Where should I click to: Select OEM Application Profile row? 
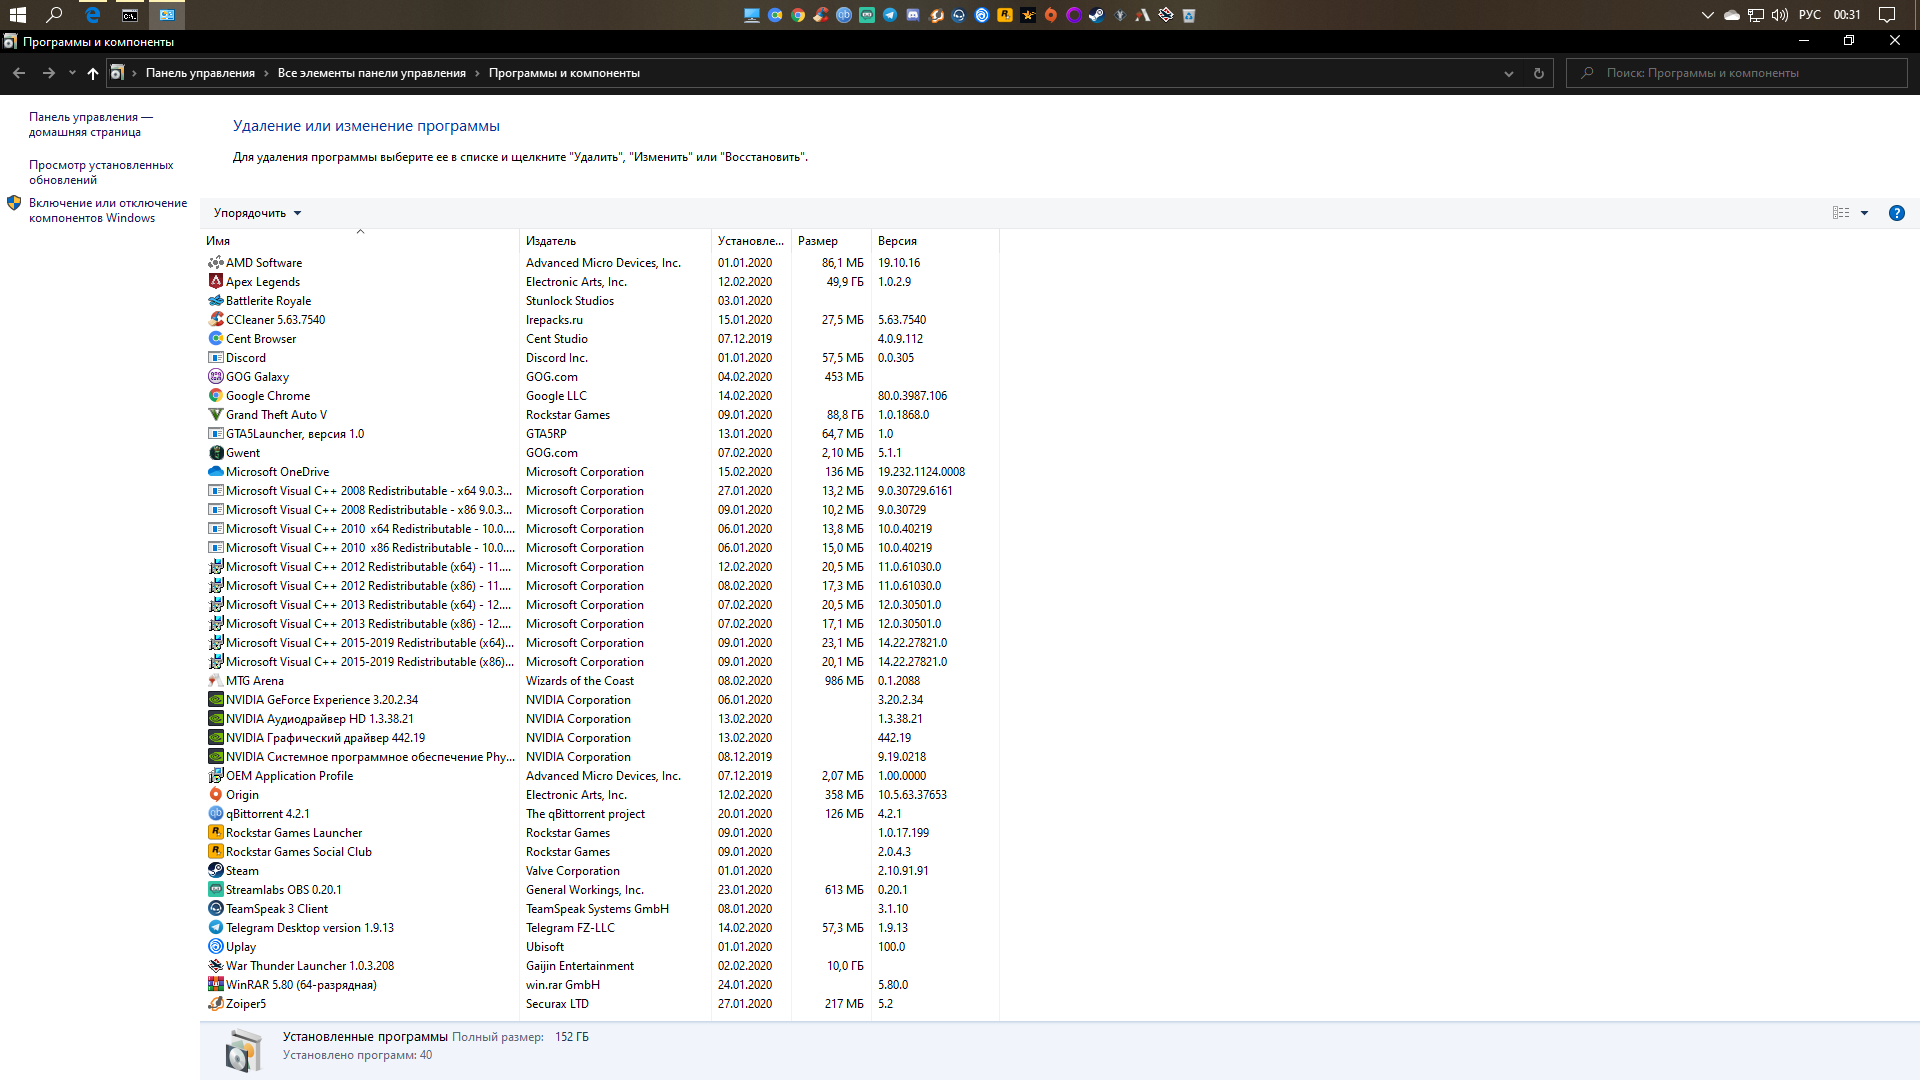point(600,776)
